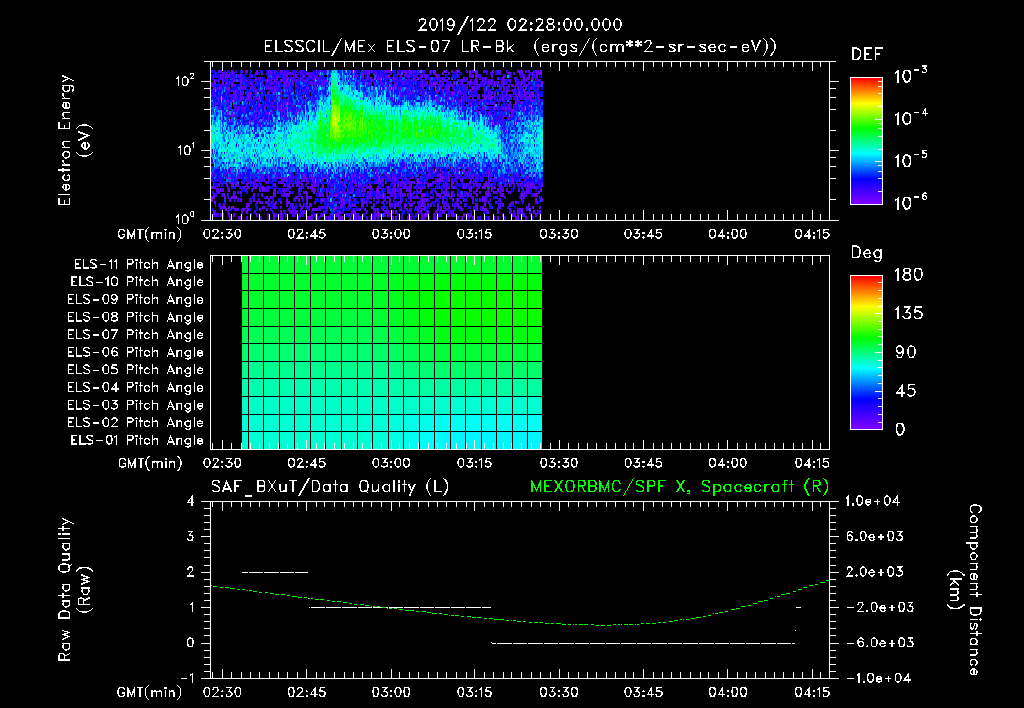Click 04:00 tick under the data quality panel
The image size is (1024, 708).
(727, 691)
